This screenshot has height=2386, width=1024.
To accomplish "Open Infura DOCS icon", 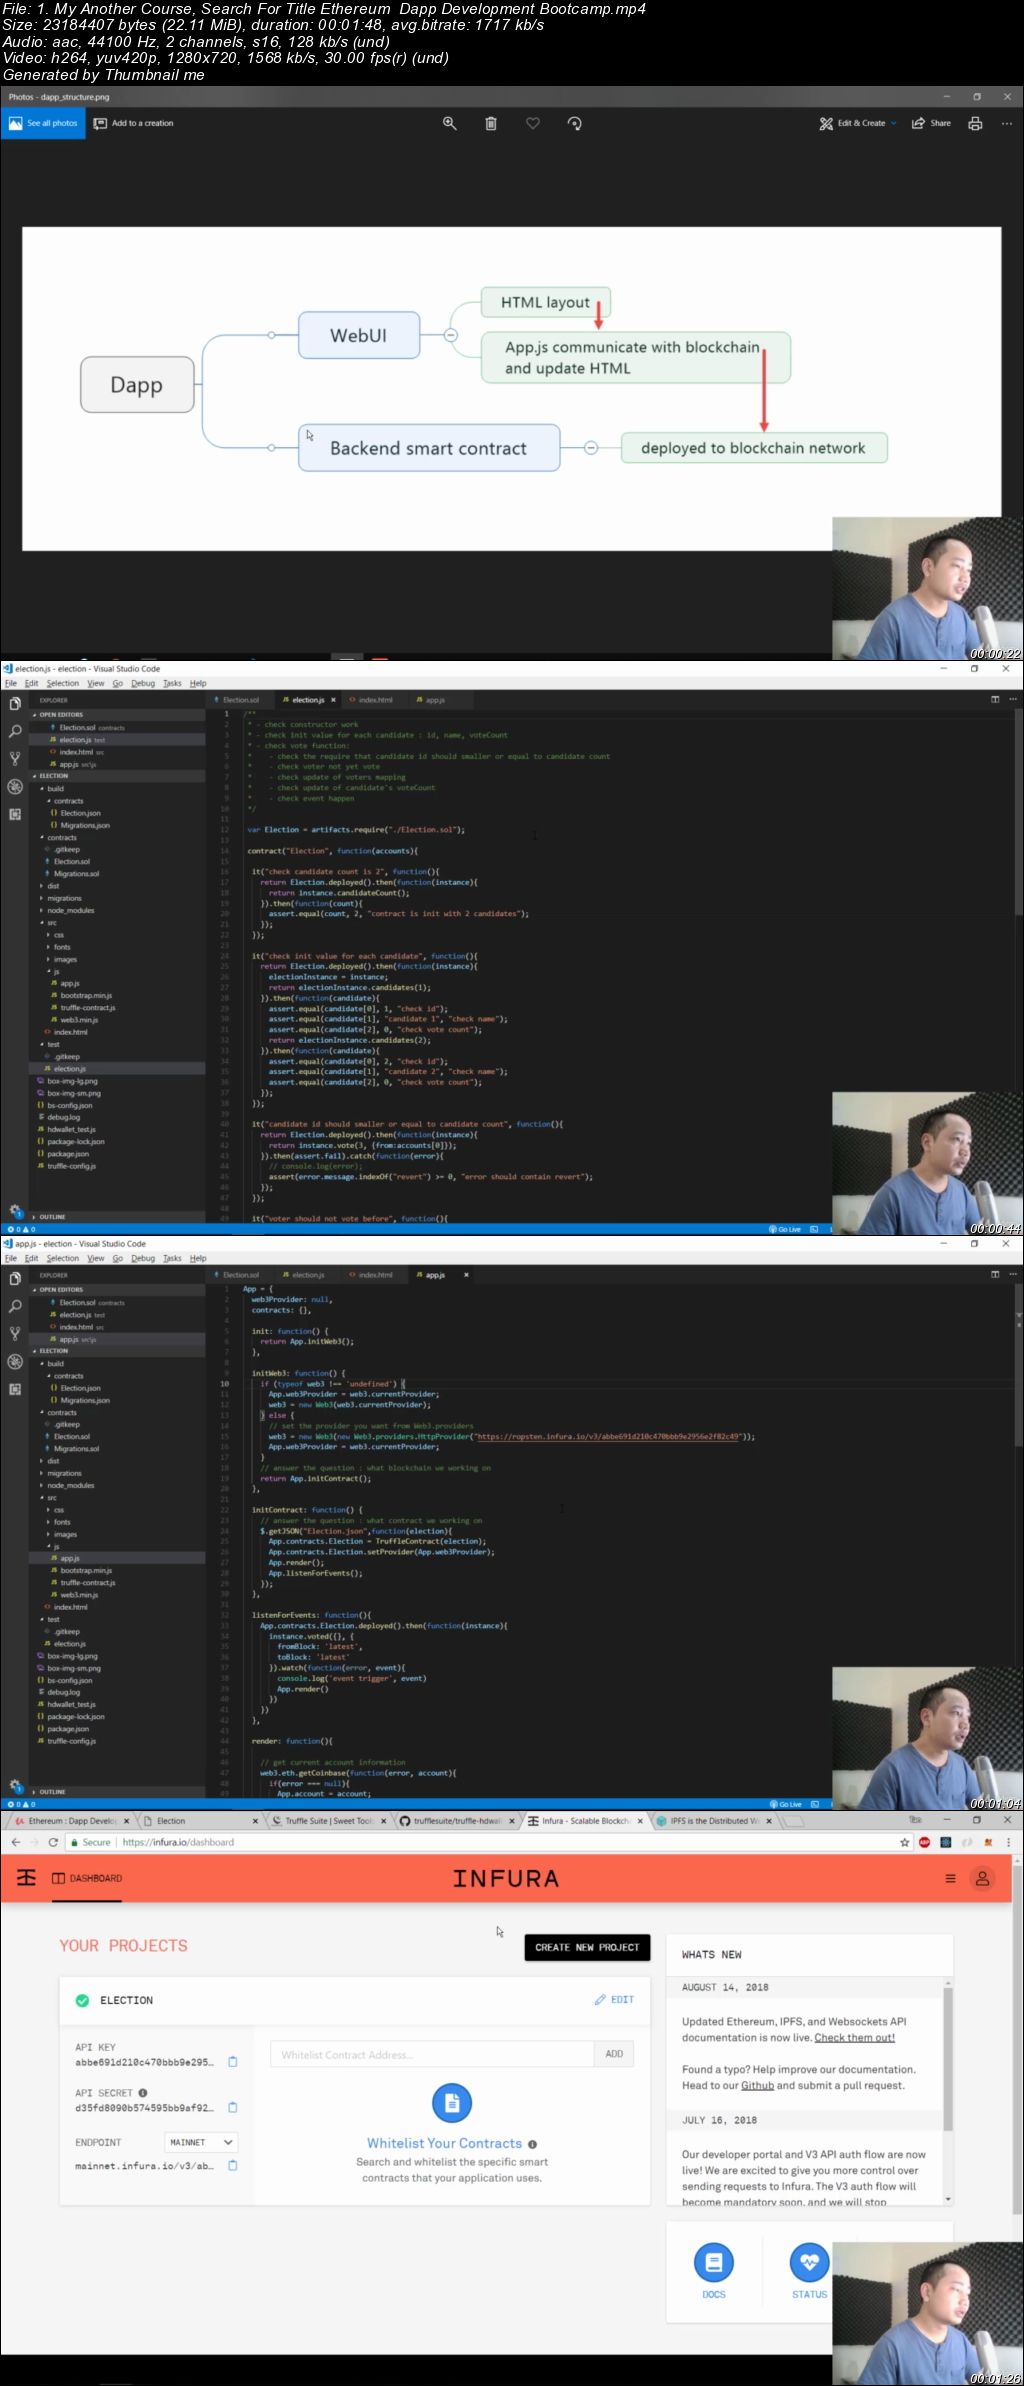I will tap(714, 2262).
